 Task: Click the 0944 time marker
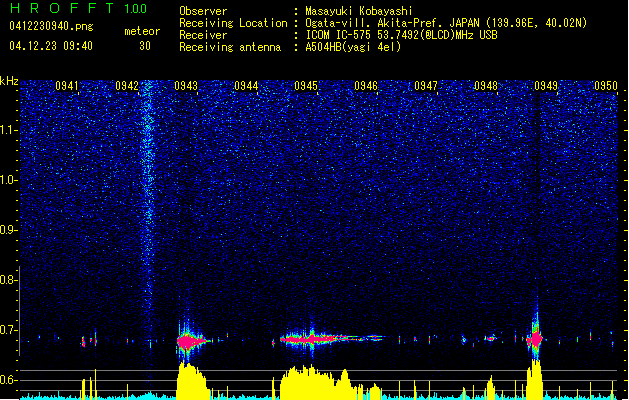(246, 86)
